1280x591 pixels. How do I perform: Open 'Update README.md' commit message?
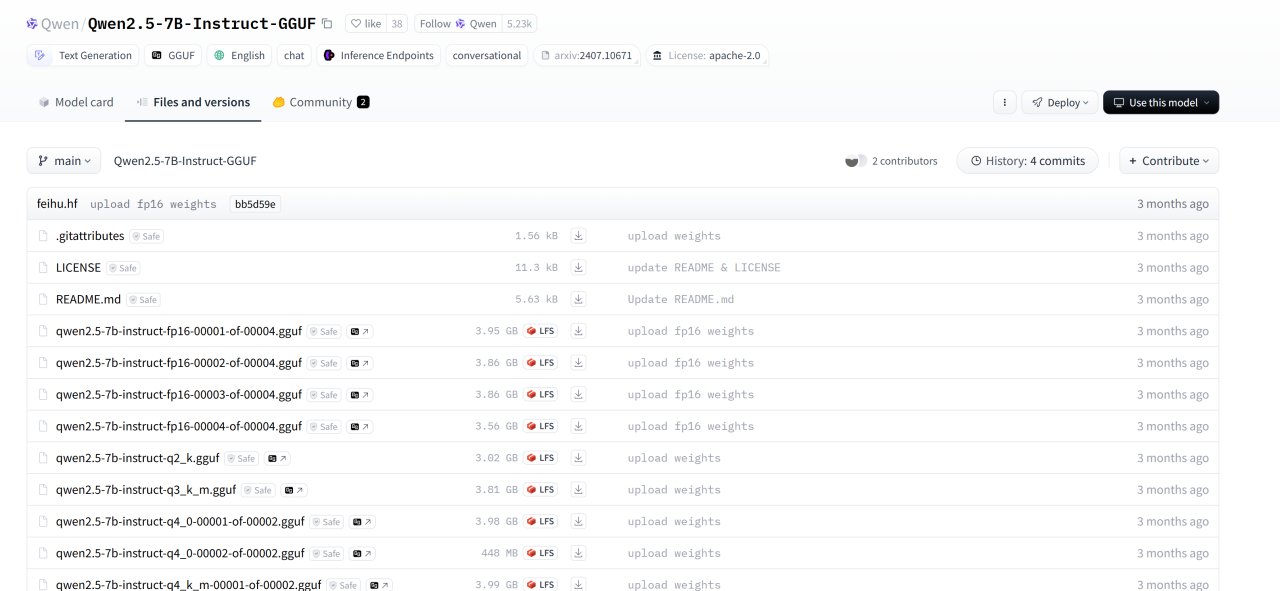[681, 300]
